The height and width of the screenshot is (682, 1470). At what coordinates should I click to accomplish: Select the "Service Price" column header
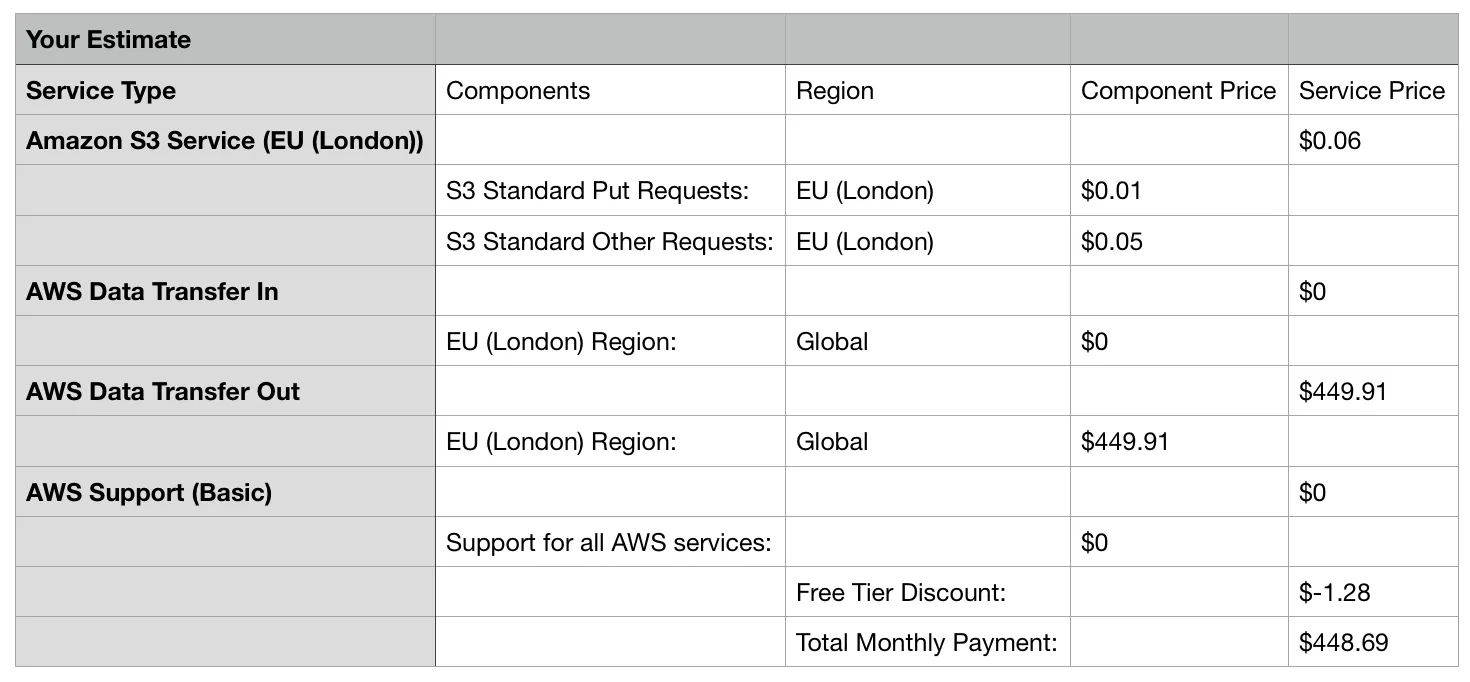(x=1372, y=91)
